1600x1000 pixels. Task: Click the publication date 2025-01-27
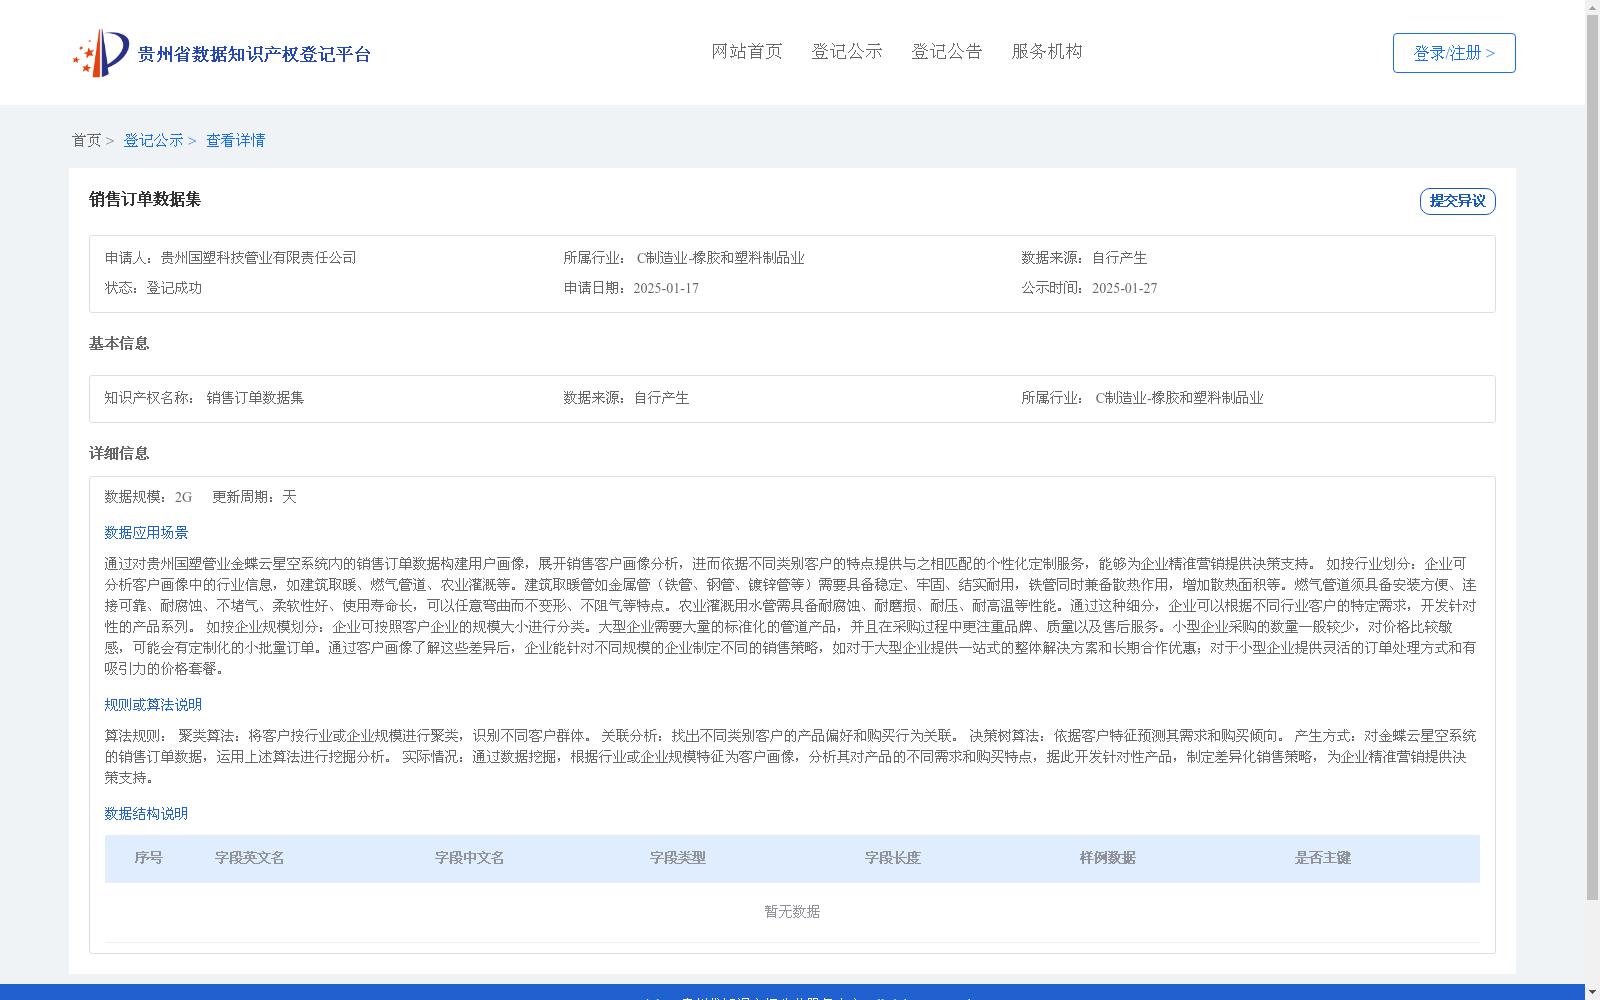coord(1124,288)
